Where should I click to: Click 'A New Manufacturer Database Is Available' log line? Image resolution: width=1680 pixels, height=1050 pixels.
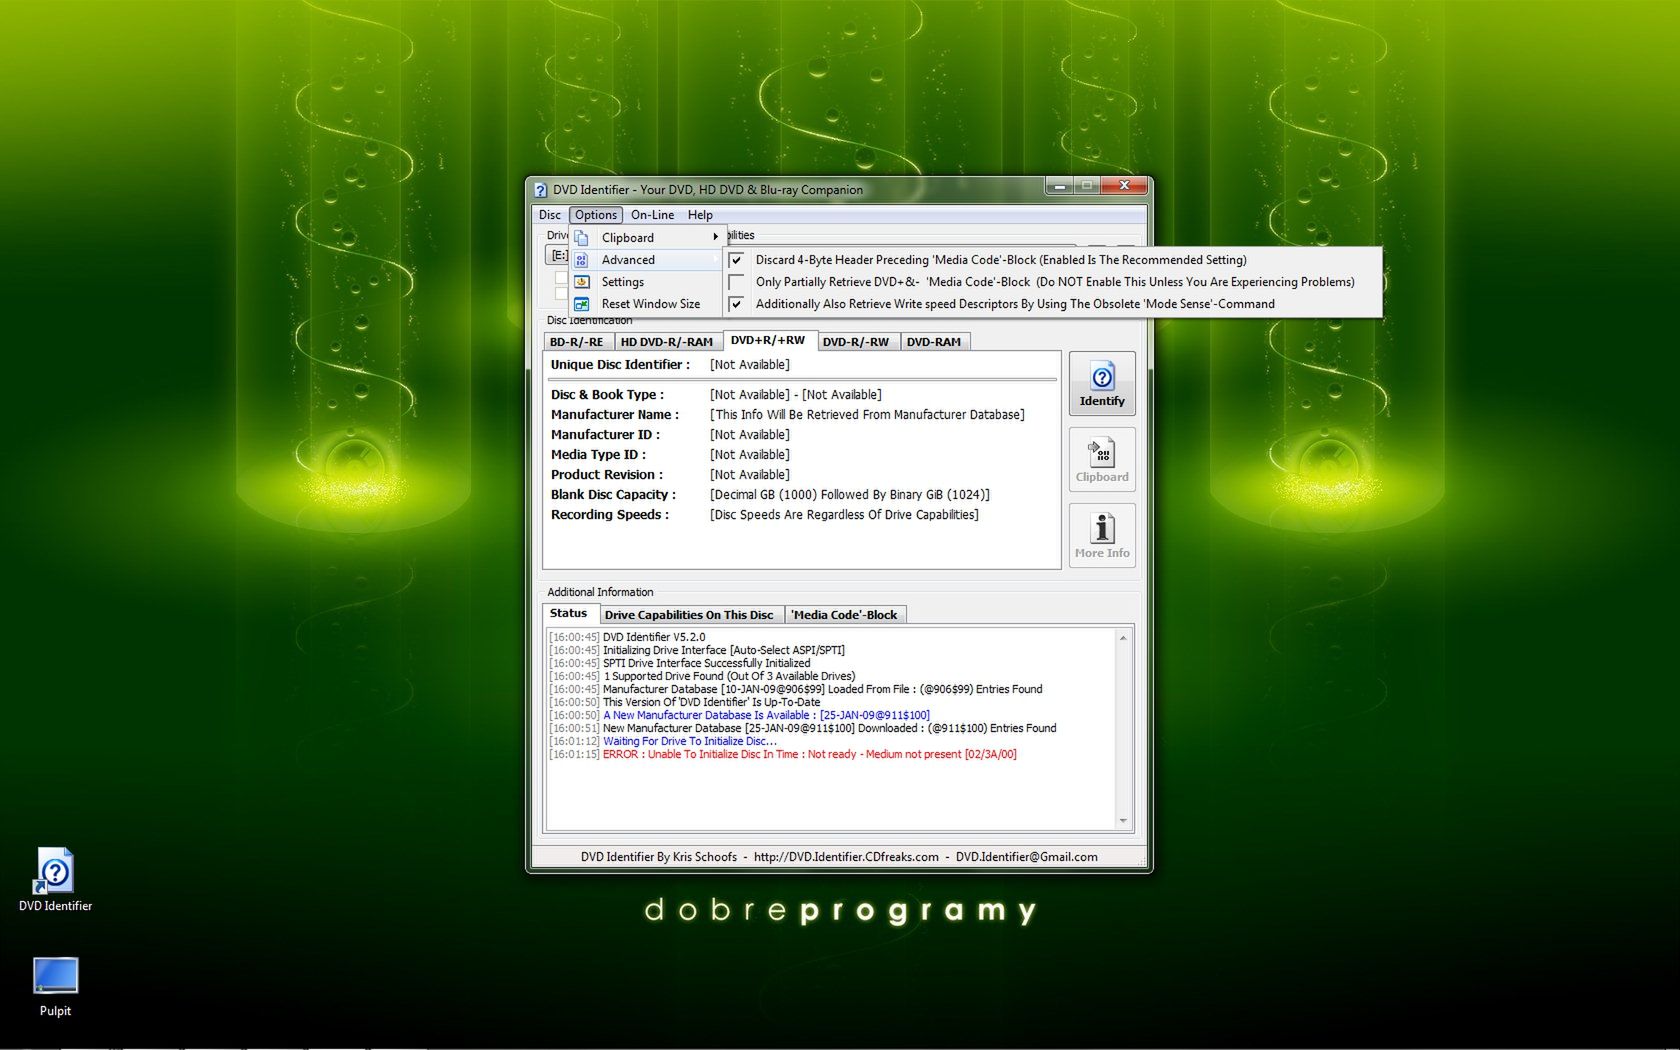[x=739, y=715]
